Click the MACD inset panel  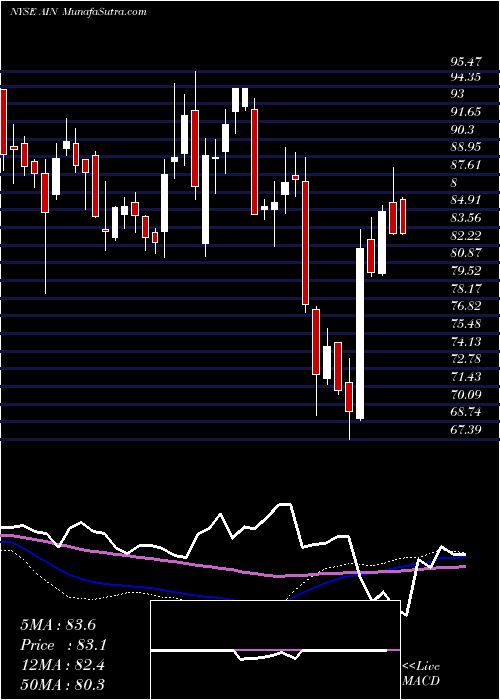275,650
